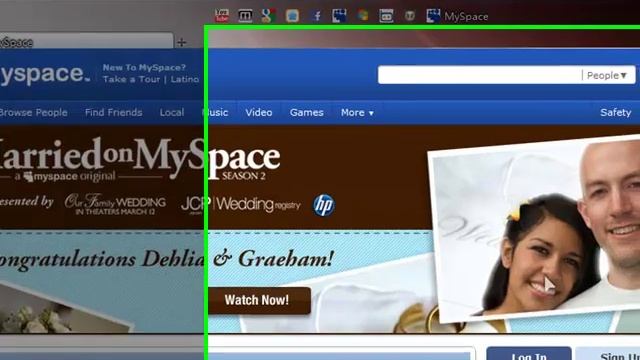The image size is (640, 360).
Task: Open the light blue square bookmark icon
Action: click(x=292, y=16)
